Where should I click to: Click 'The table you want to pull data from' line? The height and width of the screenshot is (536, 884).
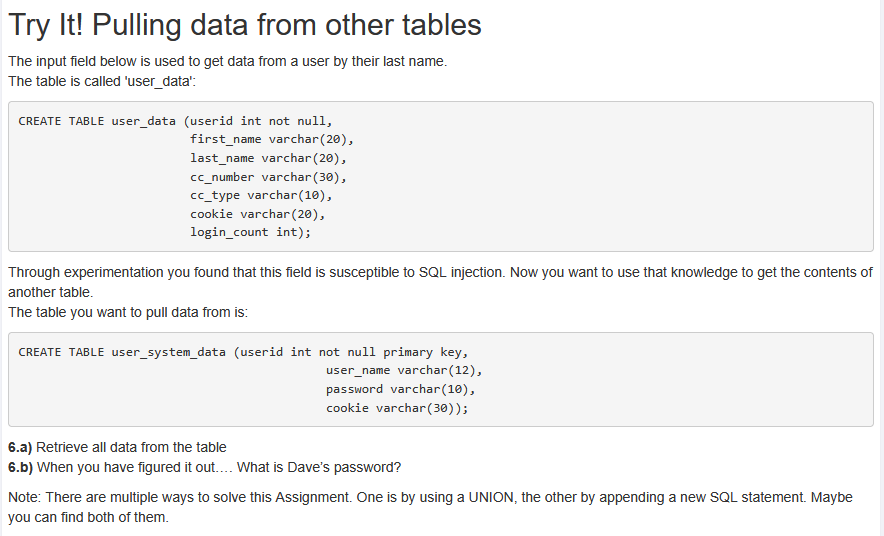[127, 312]
